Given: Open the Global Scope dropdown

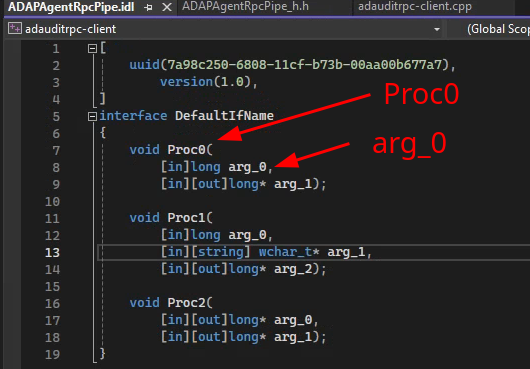Looking at the screenshot, I should pos(498,29).
